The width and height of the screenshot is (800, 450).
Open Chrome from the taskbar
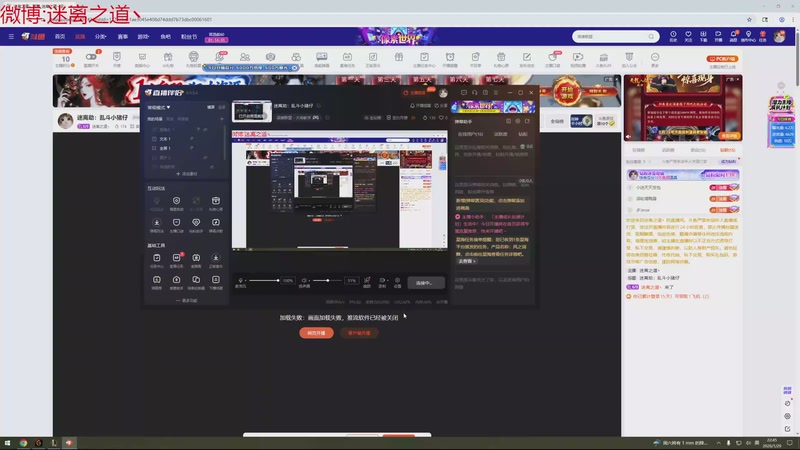coord(23,443)
